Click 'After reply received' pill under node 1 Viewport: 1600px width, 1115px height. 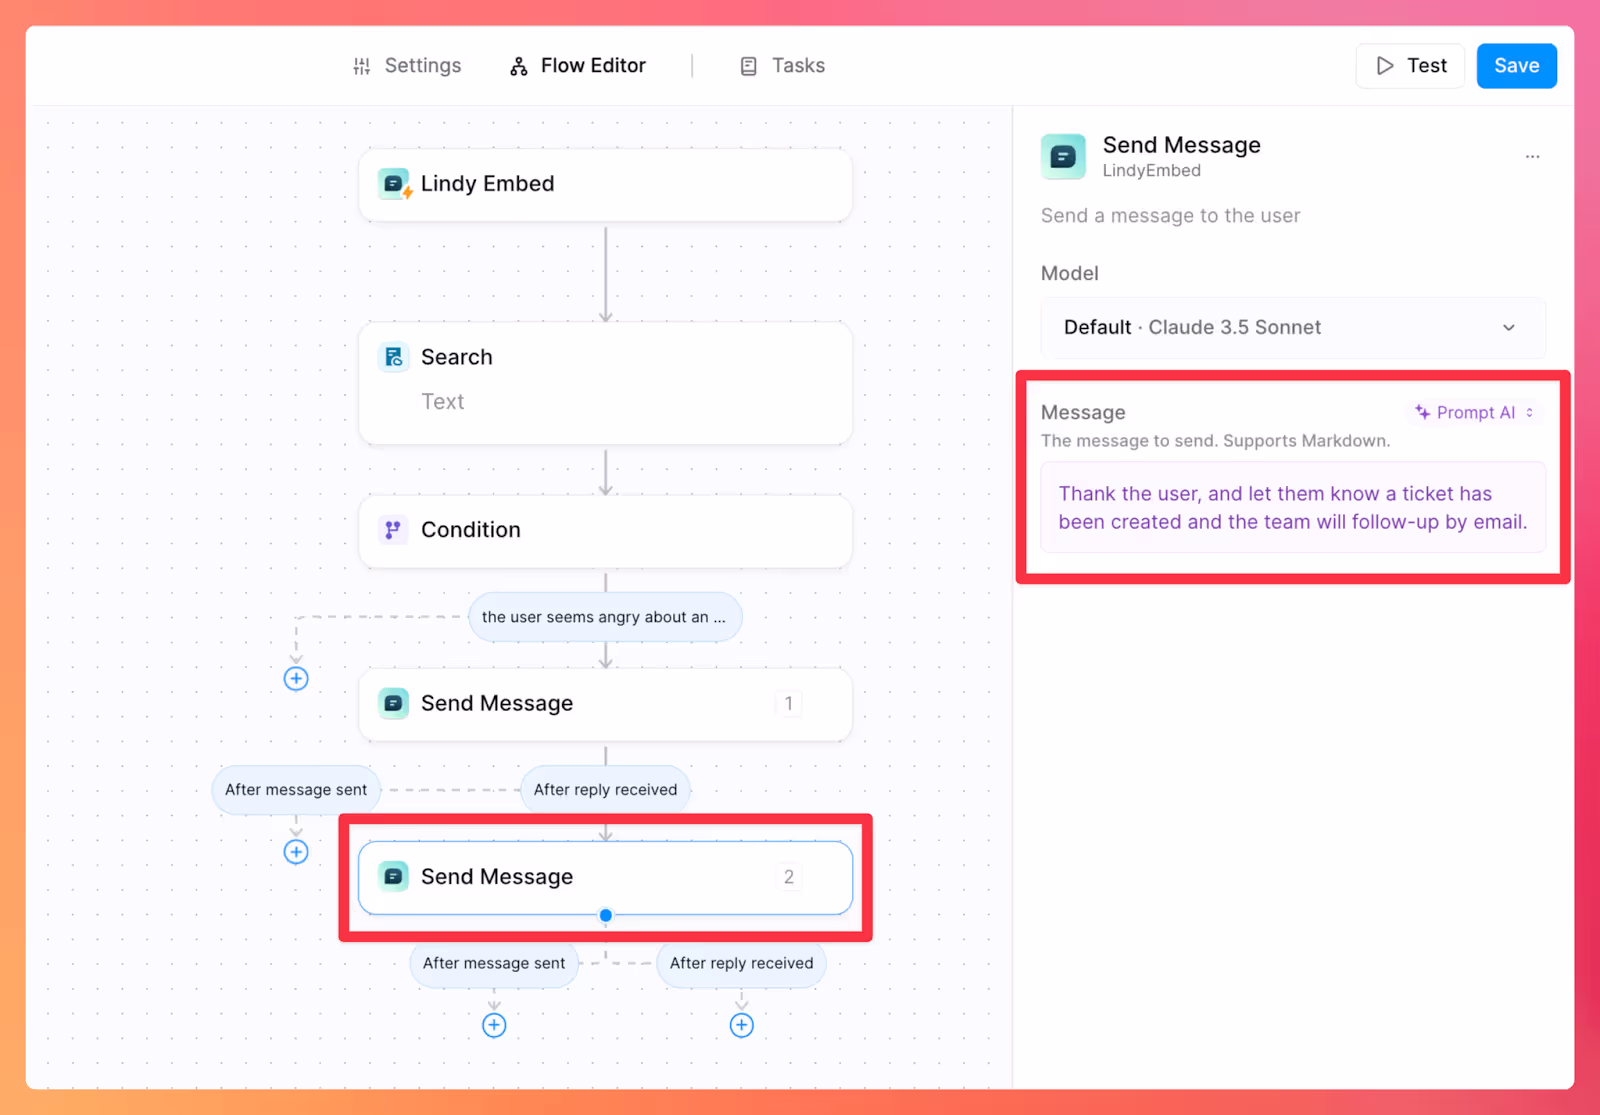605,790
